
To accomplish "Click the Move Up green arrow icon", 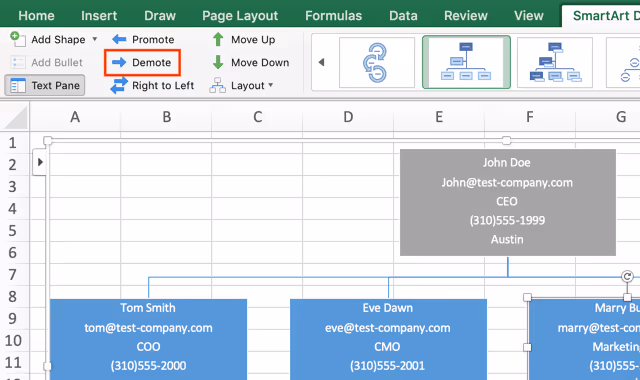I will pyautogui.click(x=218, y=39).
